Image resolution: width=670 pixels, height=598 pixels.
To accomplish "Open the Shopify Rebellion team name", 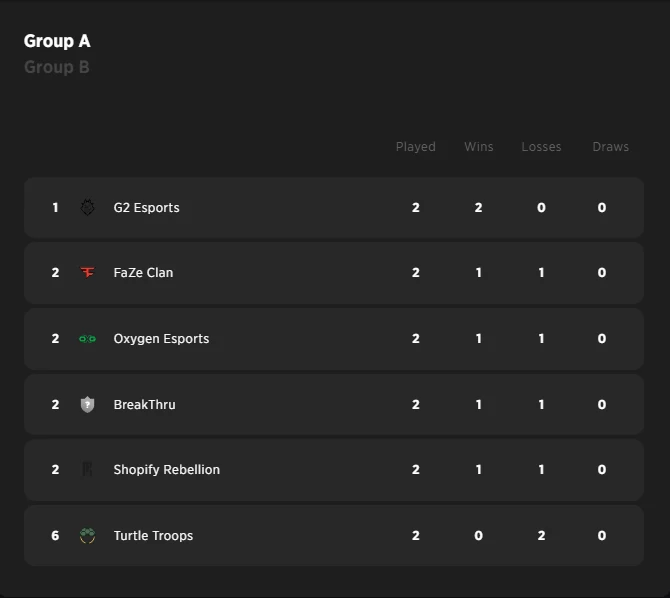I will (167, 470).
